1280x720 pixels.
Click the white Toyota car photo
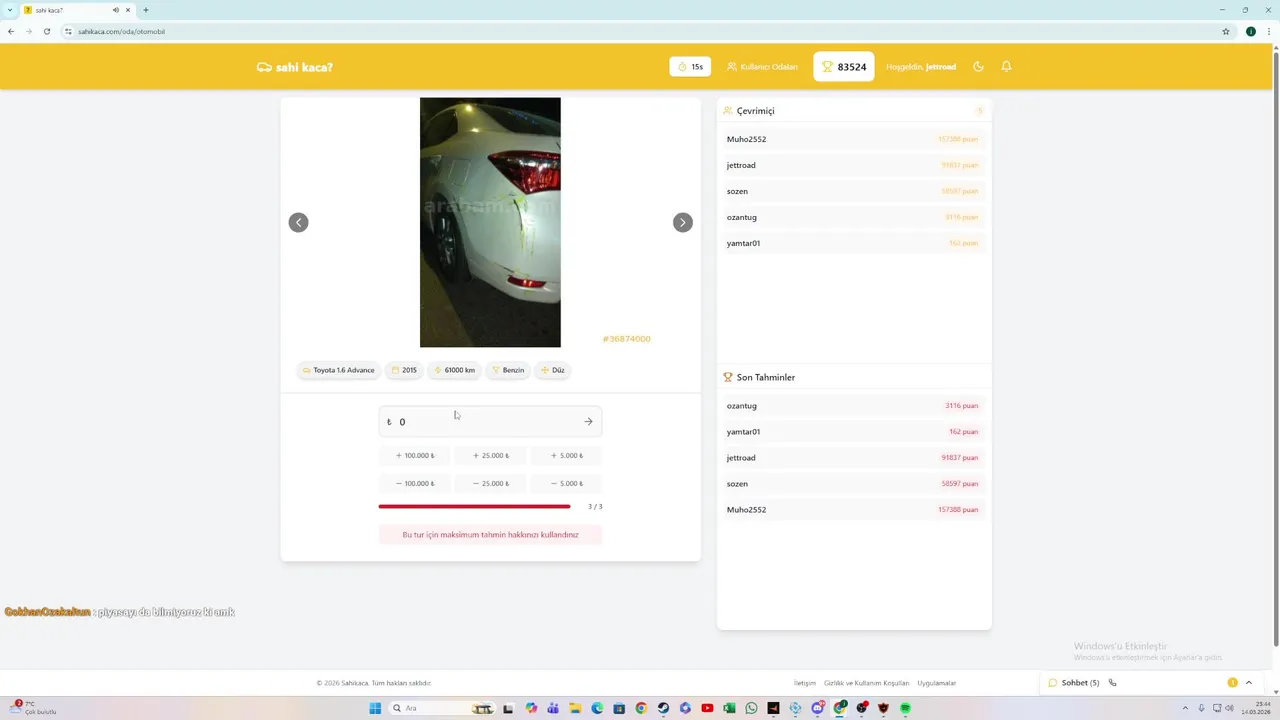tap(490, 222)
